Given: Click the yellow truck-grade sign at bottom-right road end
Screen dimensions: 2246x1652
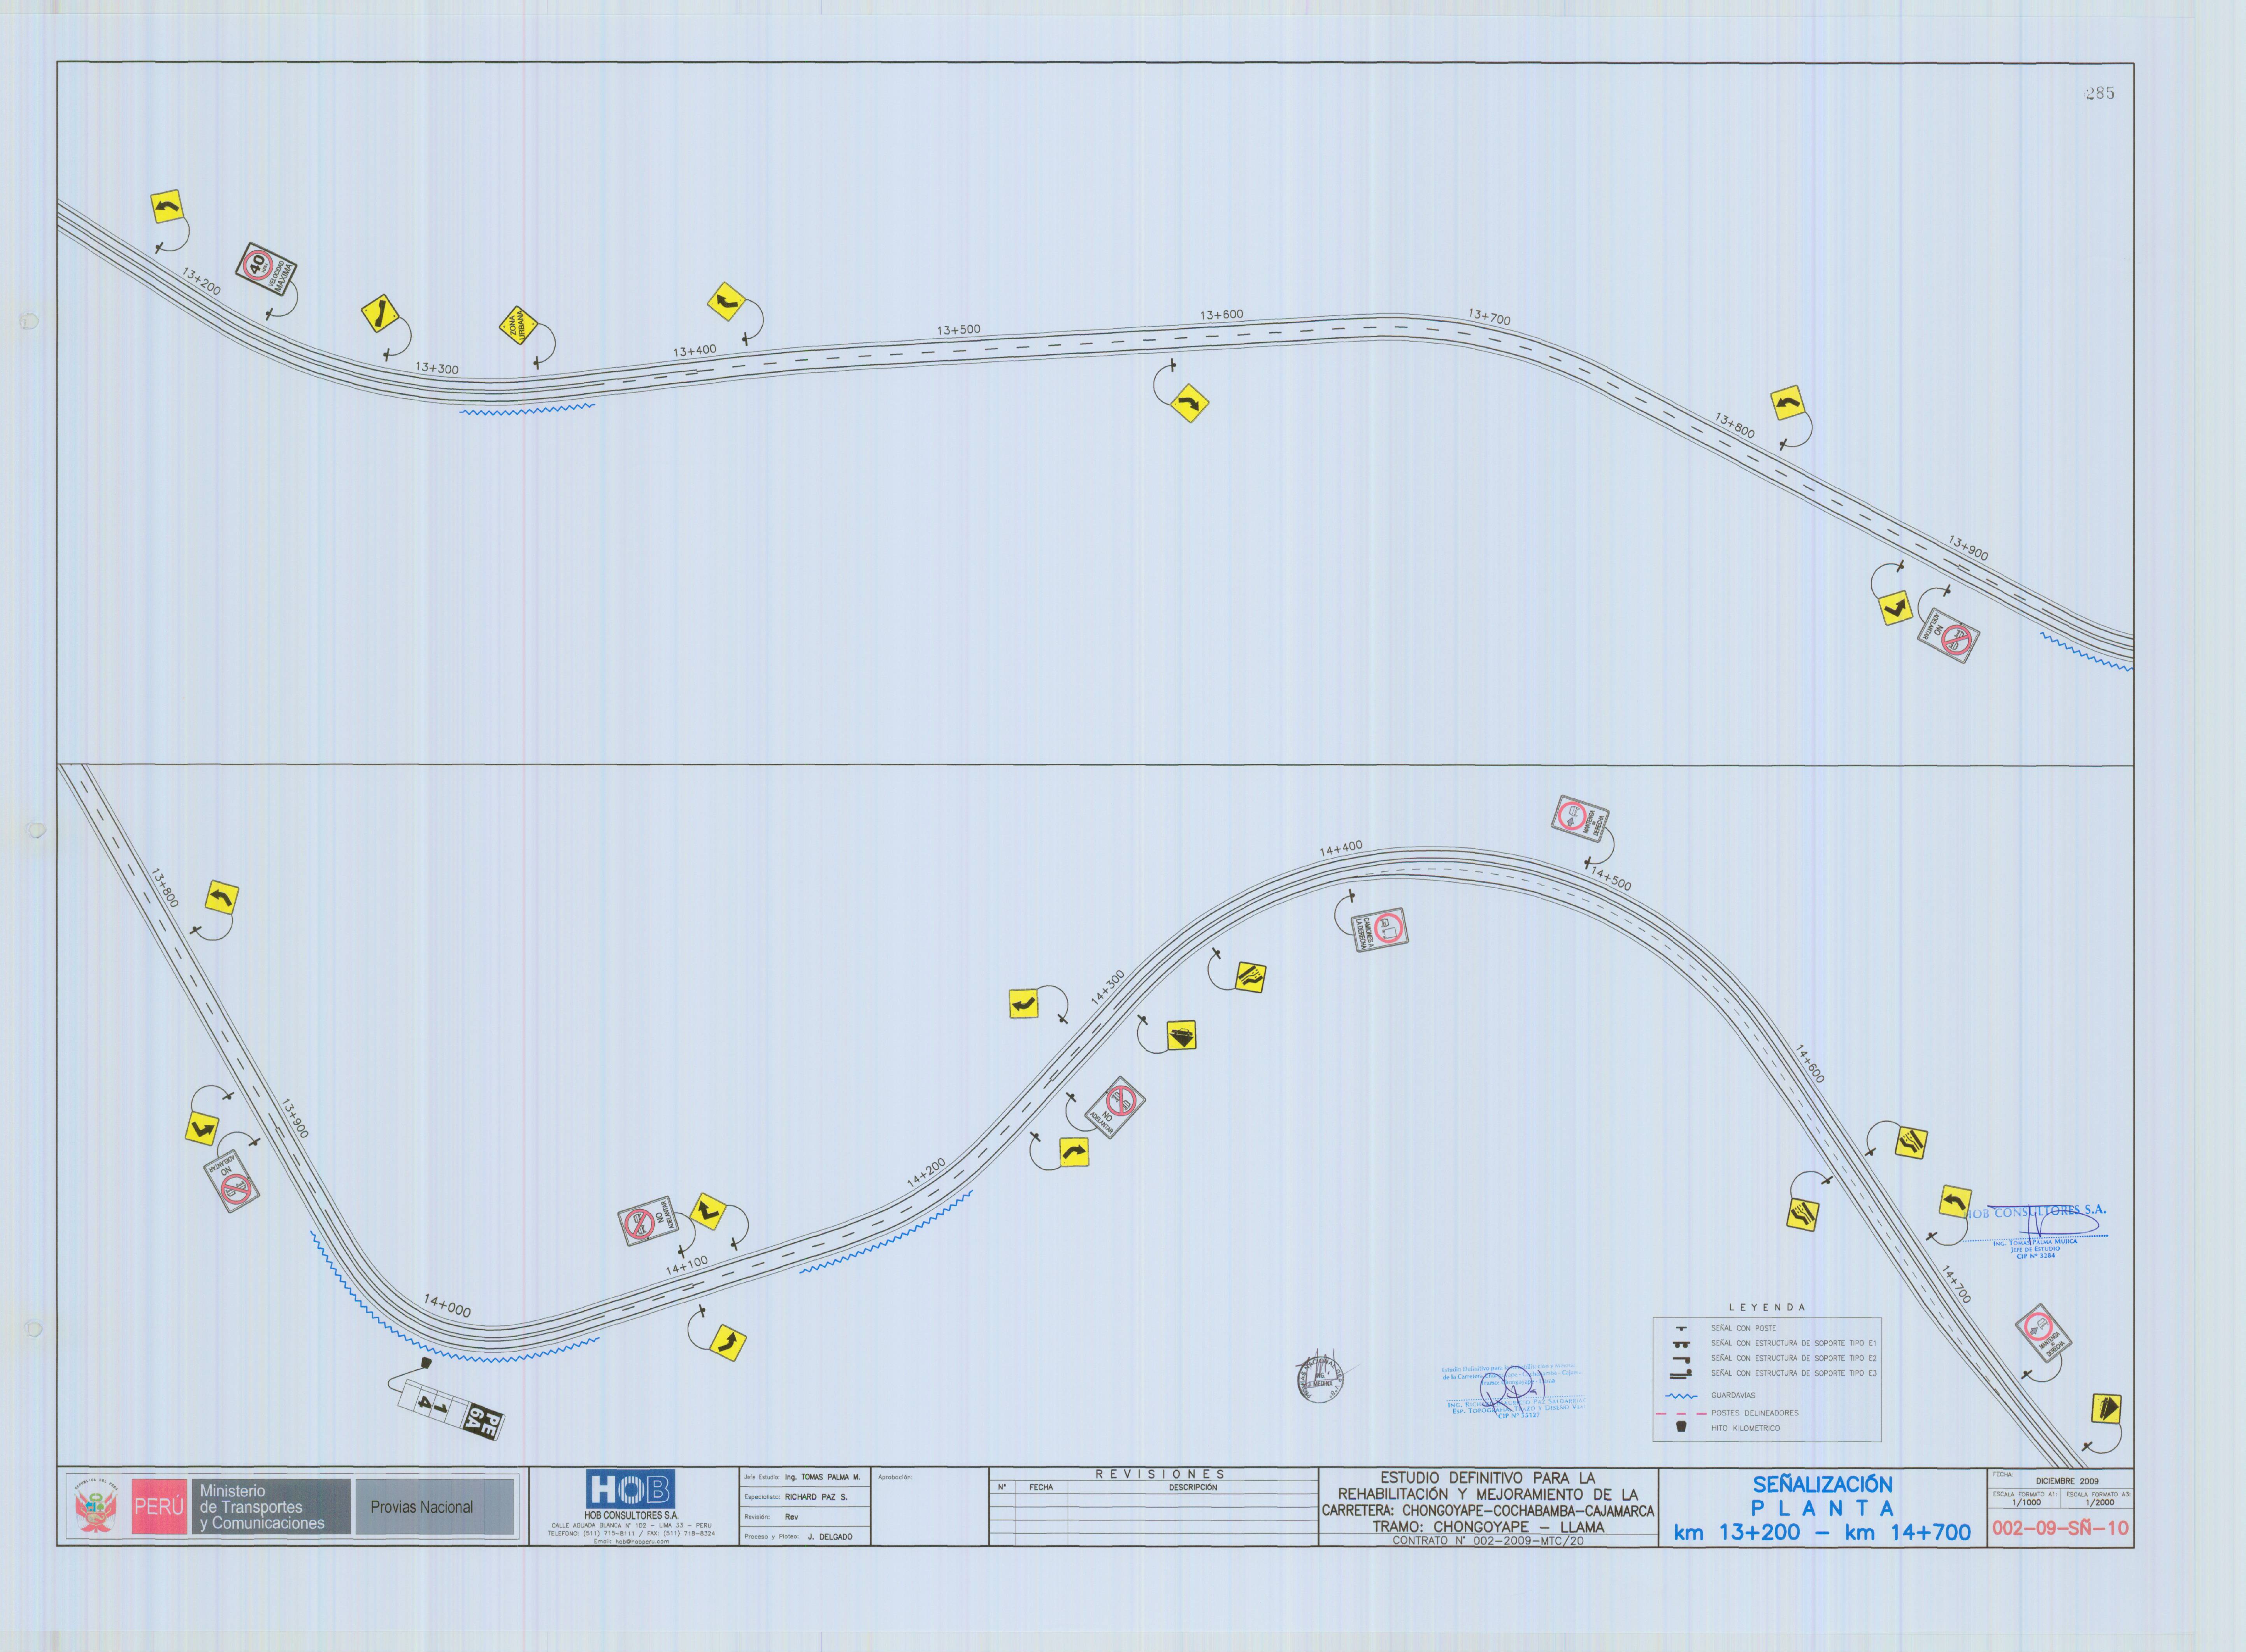Looking at the screenshot, I should coord(2106,1408).
